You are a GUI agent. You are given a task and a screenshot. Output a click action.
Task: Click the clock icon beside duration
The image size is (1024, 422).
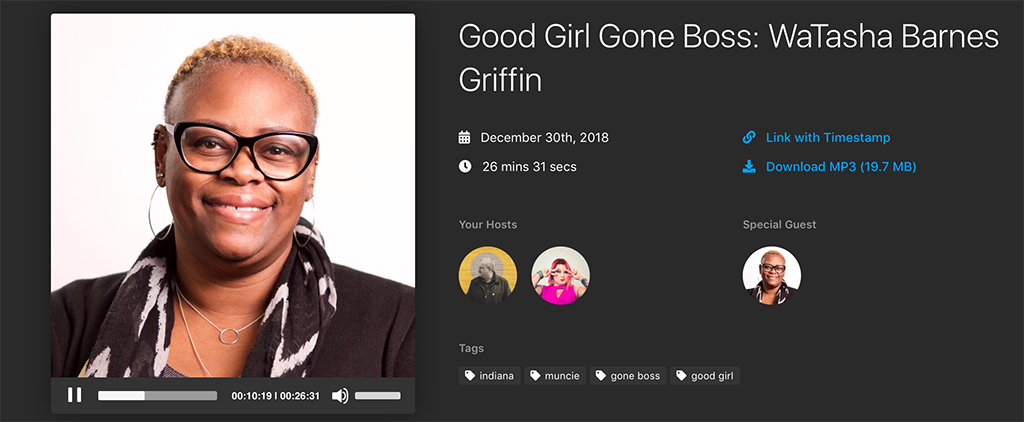pos(465,167)
